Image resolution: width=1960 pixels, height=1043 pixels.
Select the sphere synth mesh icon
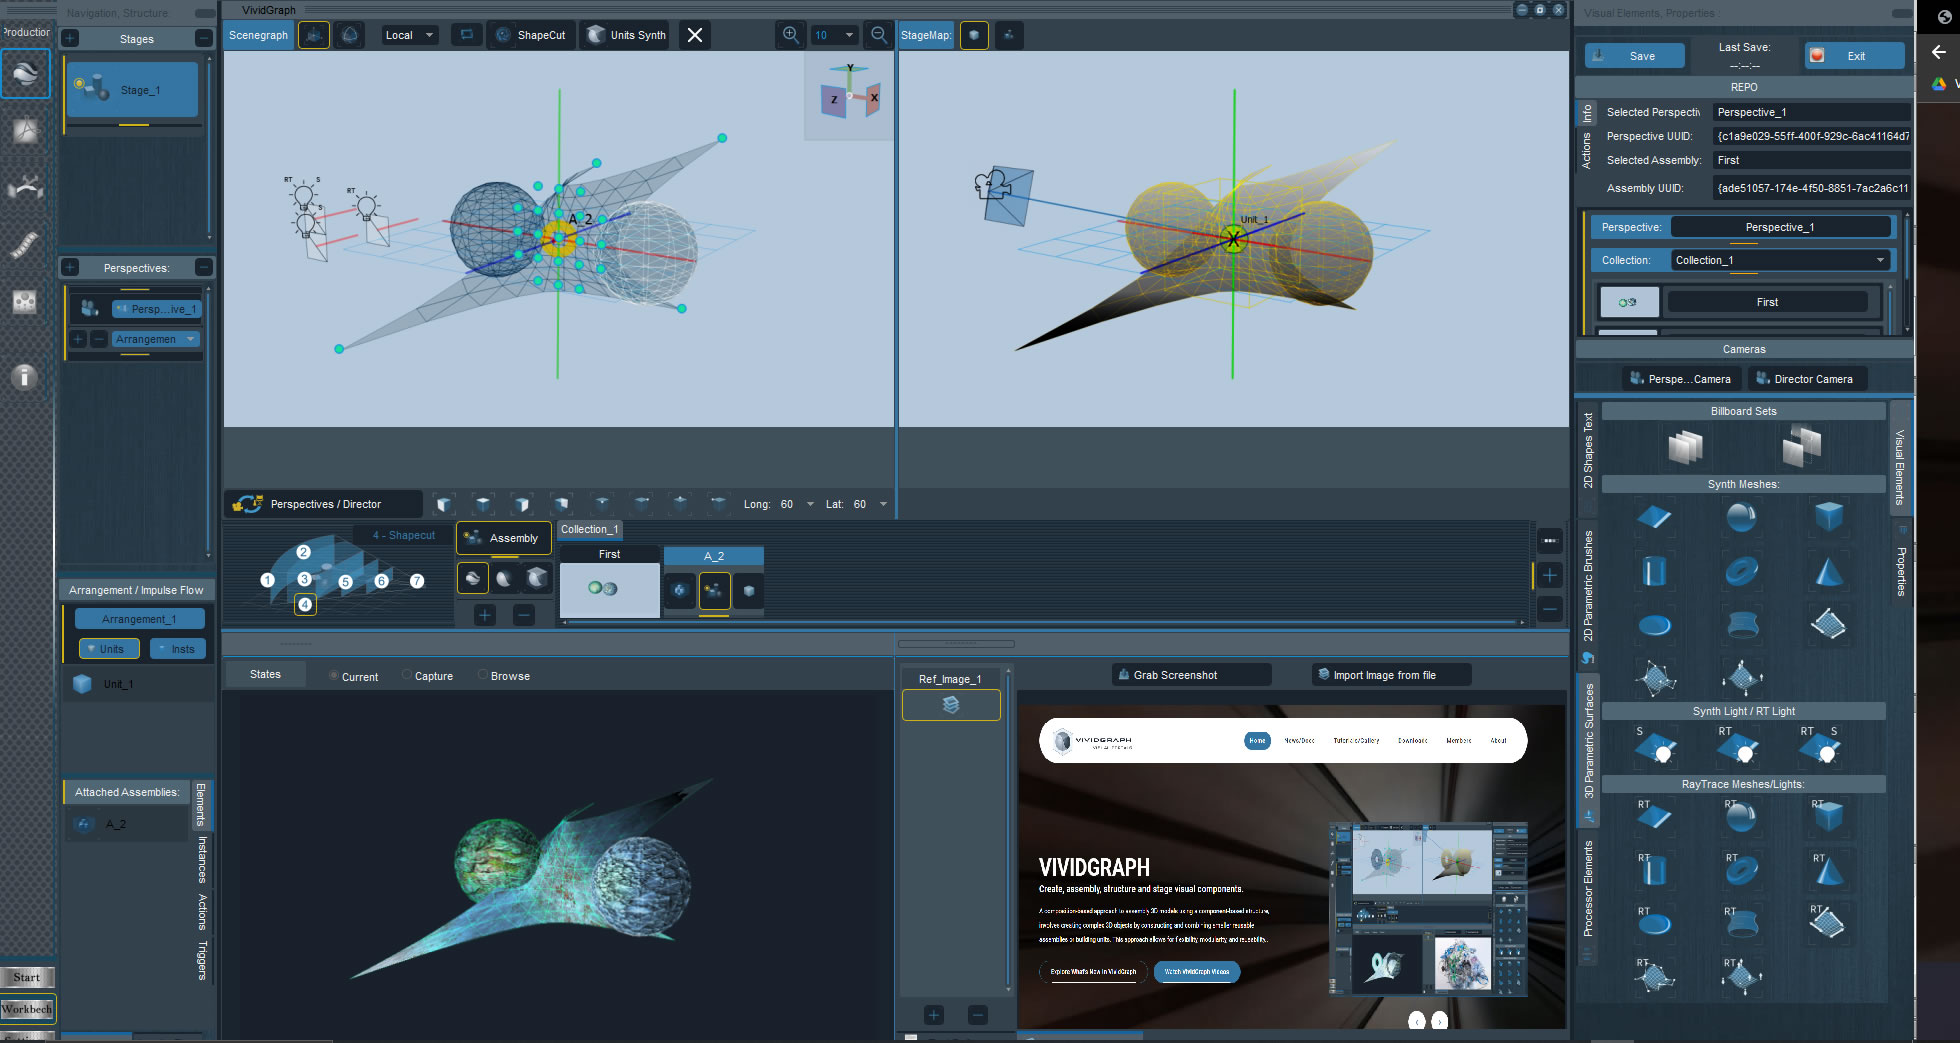[x=1740, y=517]
